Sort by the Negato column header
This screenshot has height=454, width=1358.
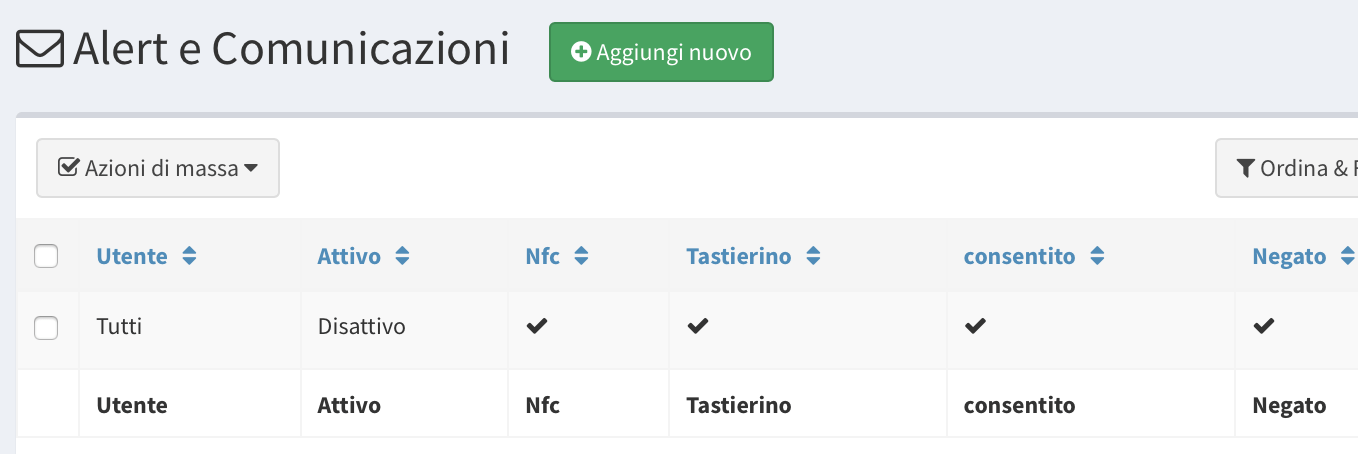point(1289,257)
